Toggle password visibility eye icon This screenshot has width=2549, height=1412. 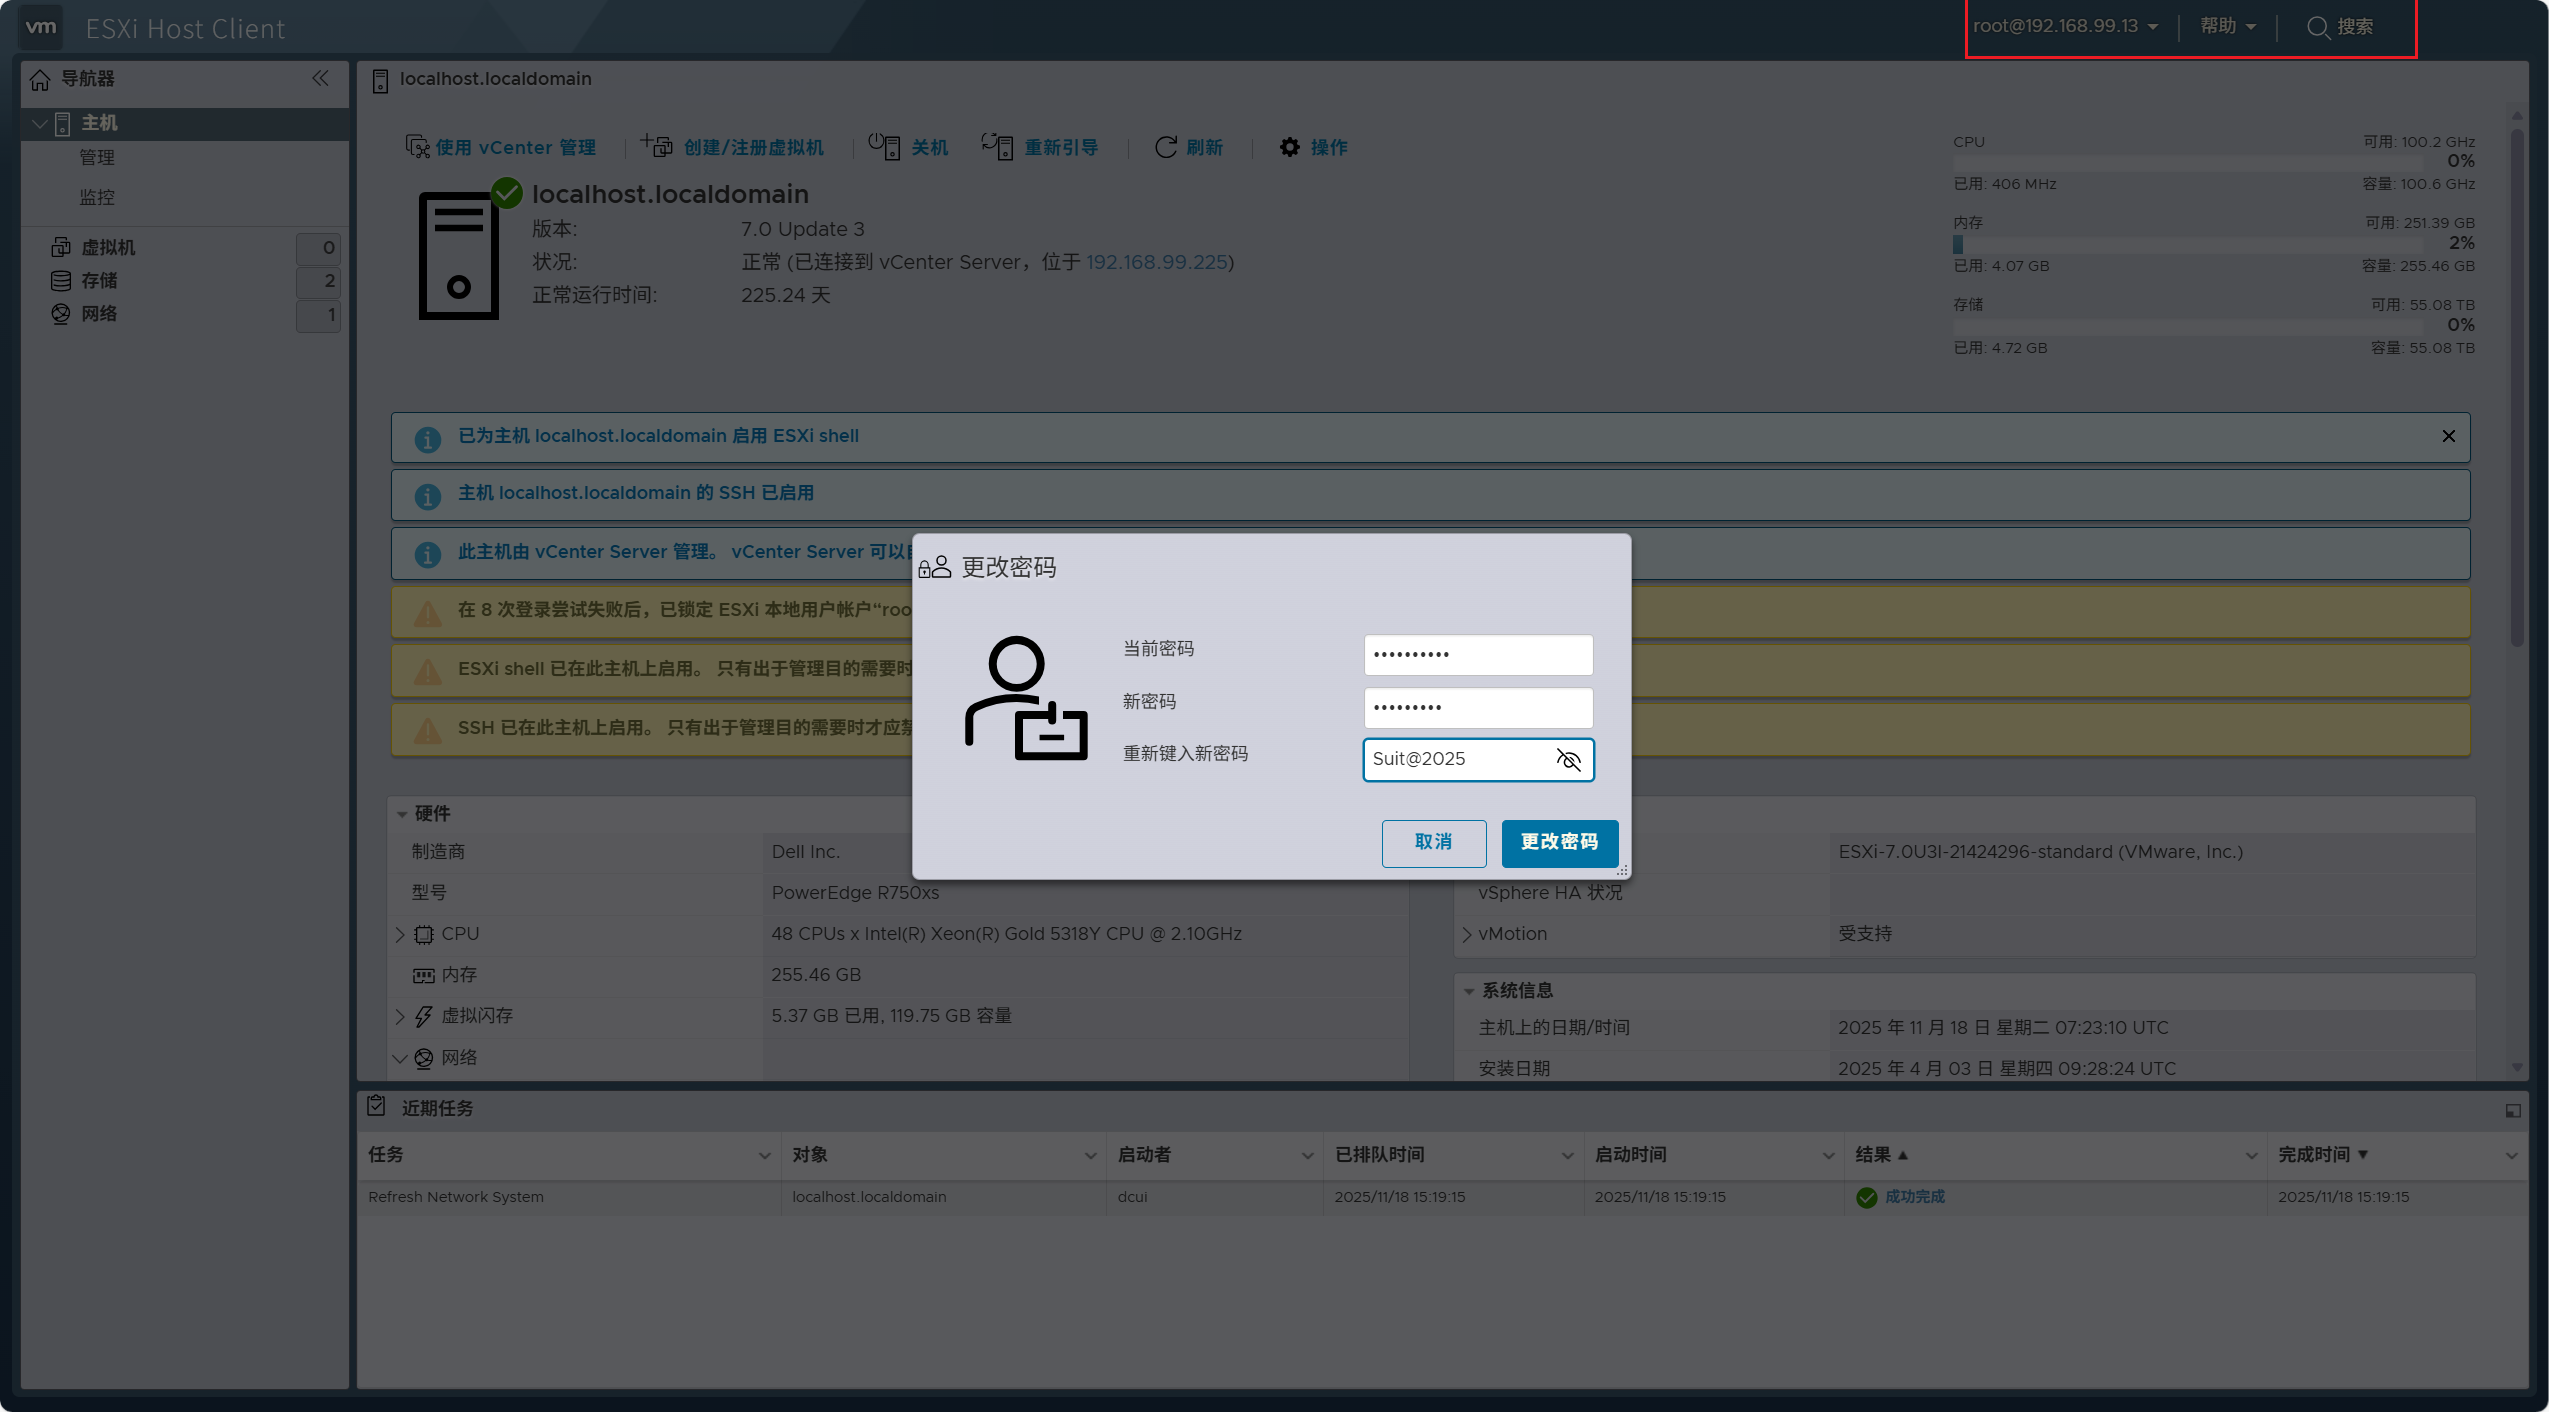click(1568, 760)
